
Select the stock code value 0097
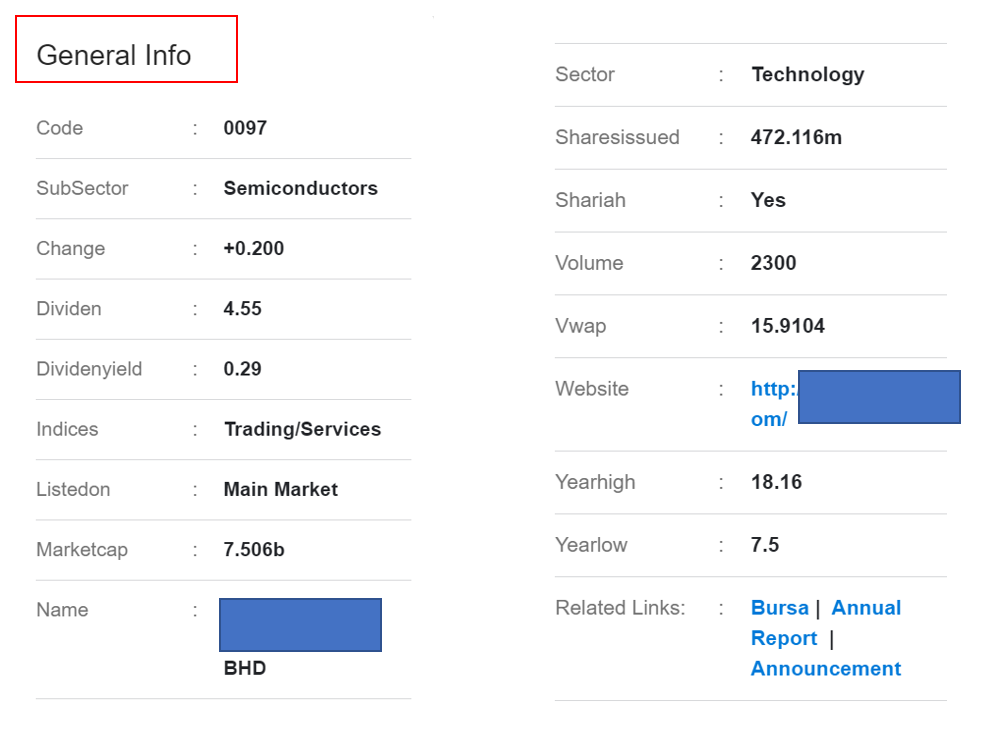pyautogui.click(x=245, y=128)
